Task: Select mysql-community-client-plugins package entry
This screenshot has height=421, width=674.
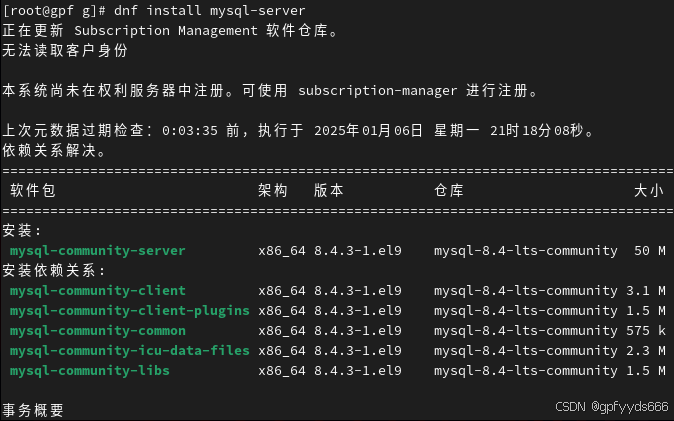Action: (x=129, y=310)
